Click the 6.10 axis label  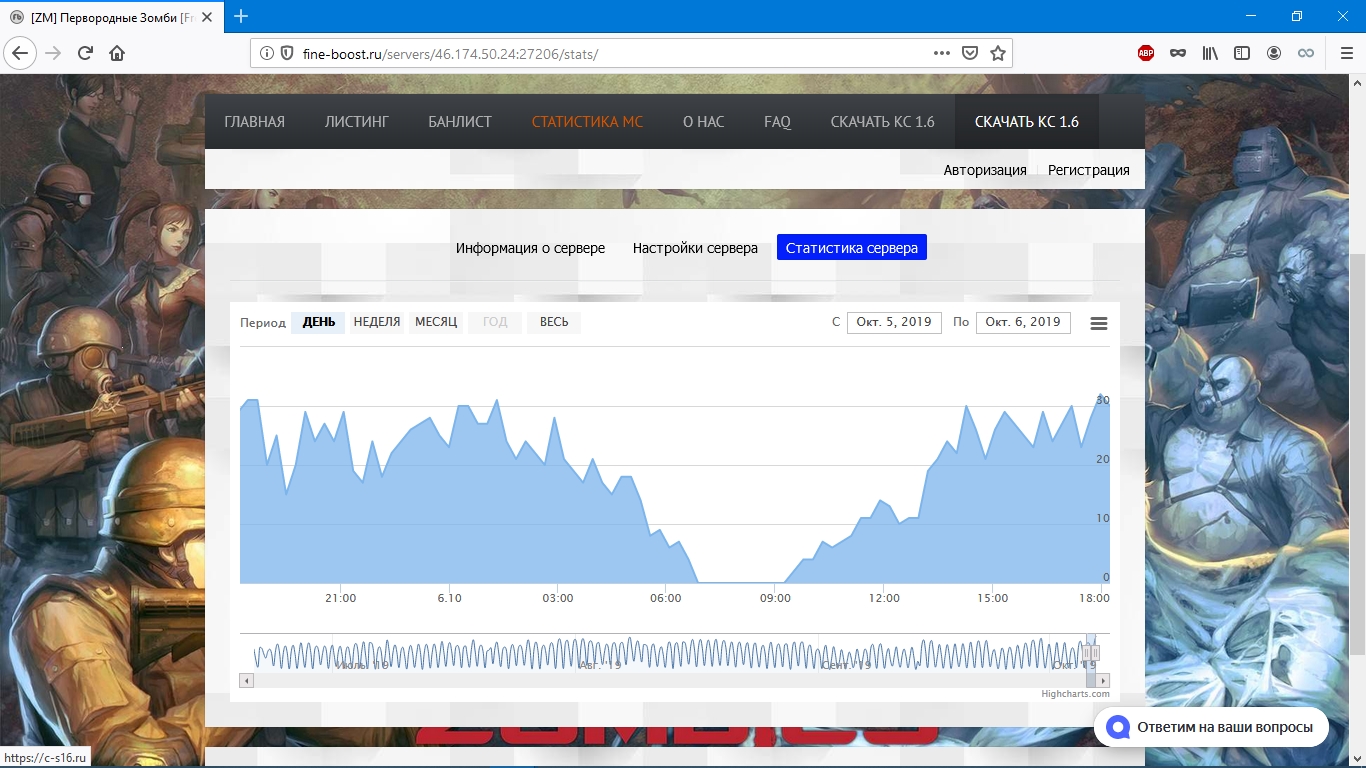pos(449,598)
